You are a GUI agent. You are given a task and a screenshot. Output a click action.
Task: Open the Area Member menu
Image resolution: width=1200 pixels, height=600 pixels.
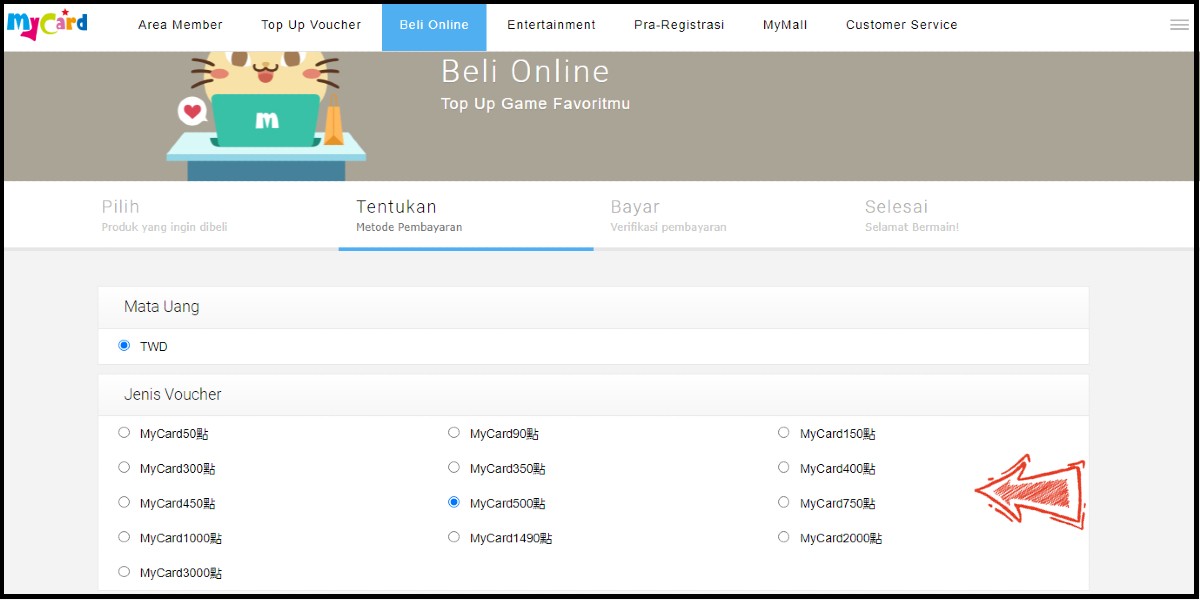(181, 25)
